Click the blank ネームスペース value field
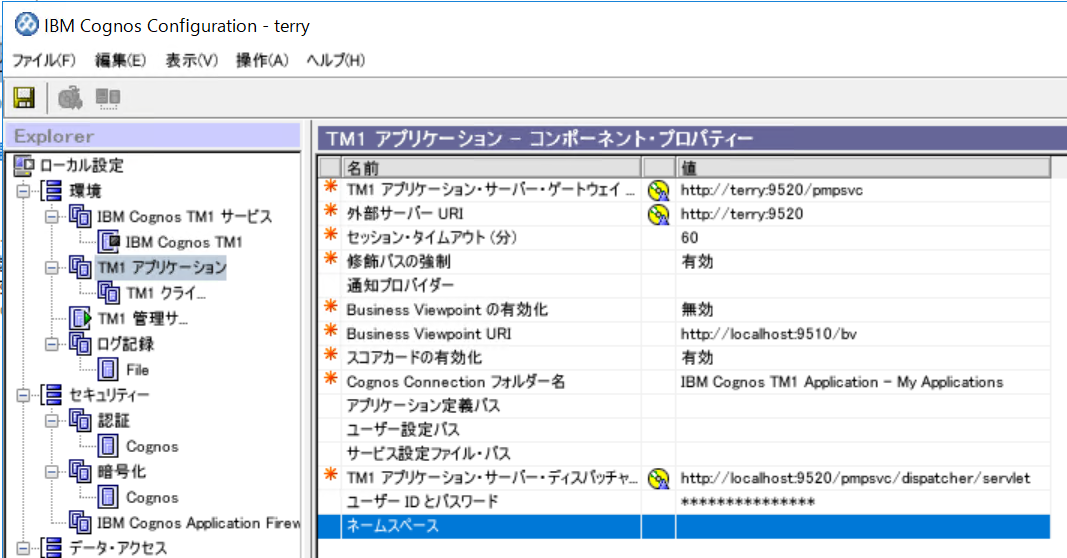Viewport: 1067px width, 558px height. [863, 526]
